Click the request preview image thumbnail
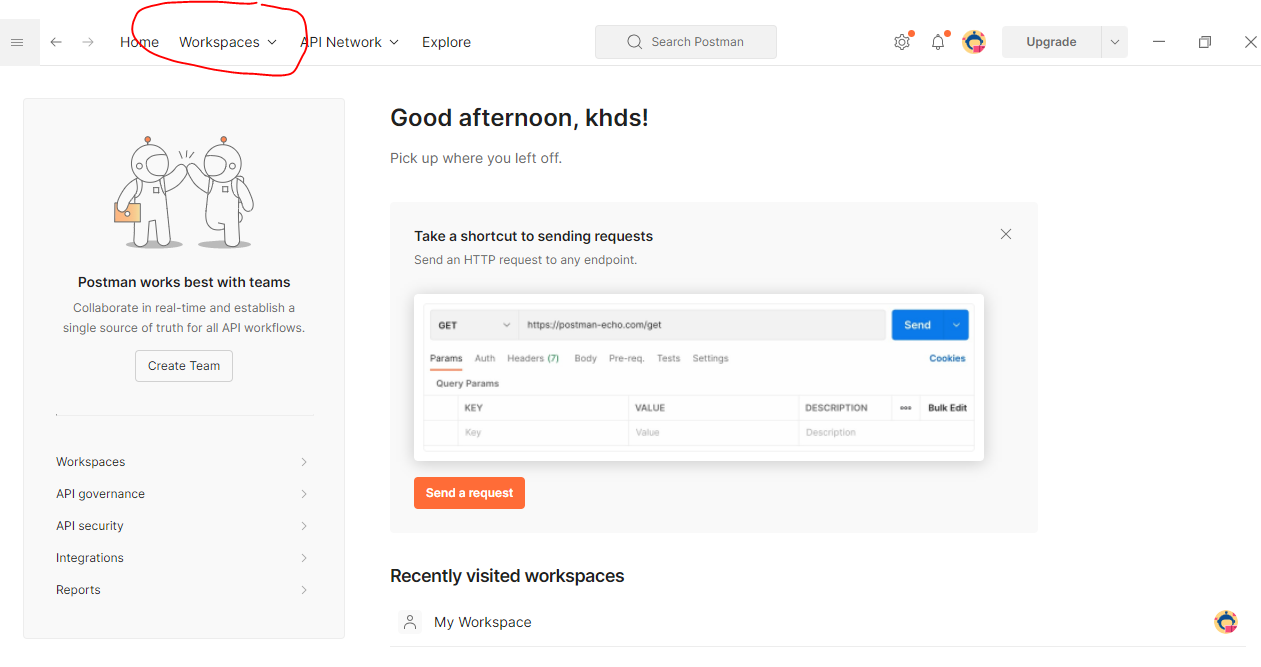The width and height of the screenshot is (1261, 667). point(699,377)
